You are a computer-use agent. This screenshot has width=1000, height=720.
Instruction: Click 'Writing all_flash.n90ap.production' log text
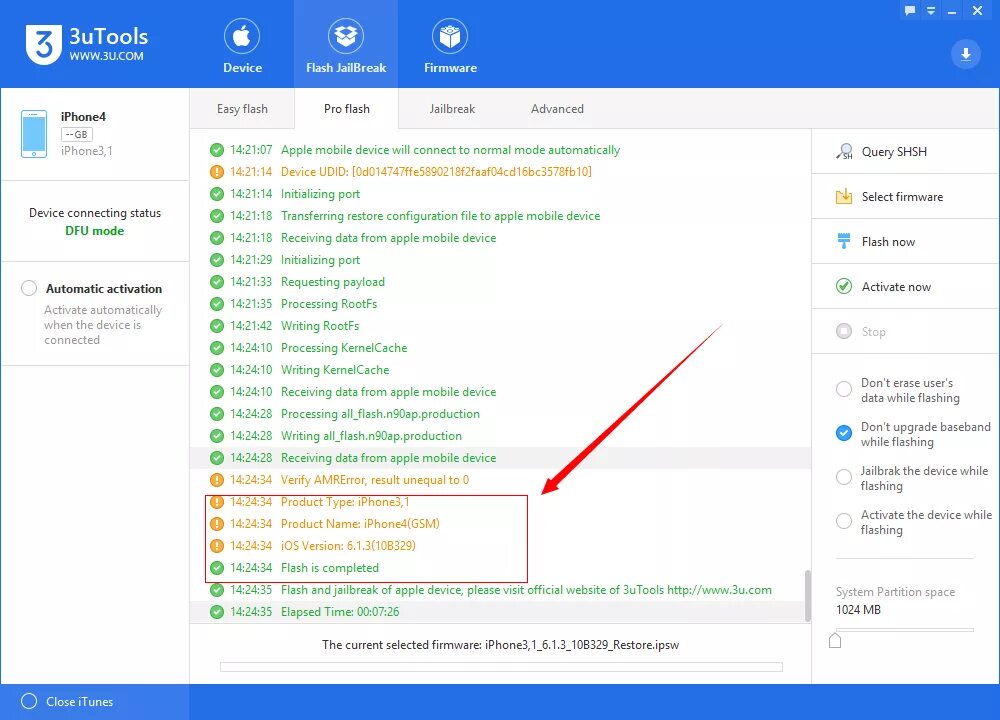point(371,436)
